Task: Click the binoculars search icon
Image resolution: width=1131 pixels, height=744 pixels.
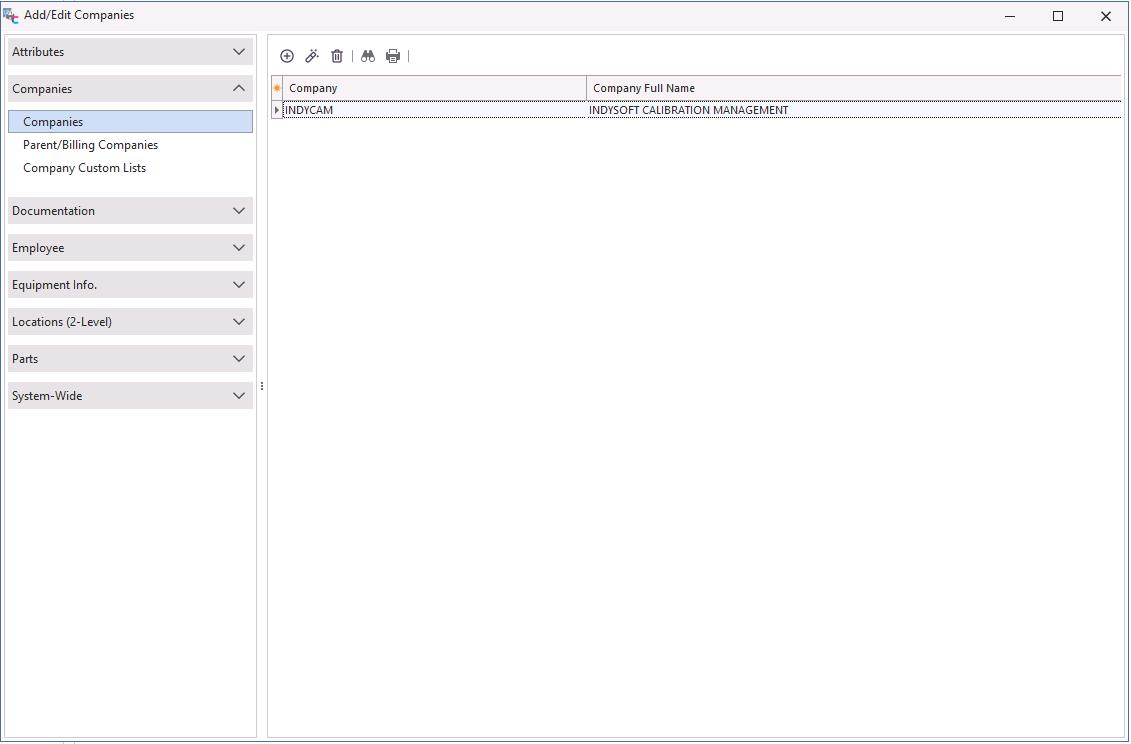Action: click(368, 56)
